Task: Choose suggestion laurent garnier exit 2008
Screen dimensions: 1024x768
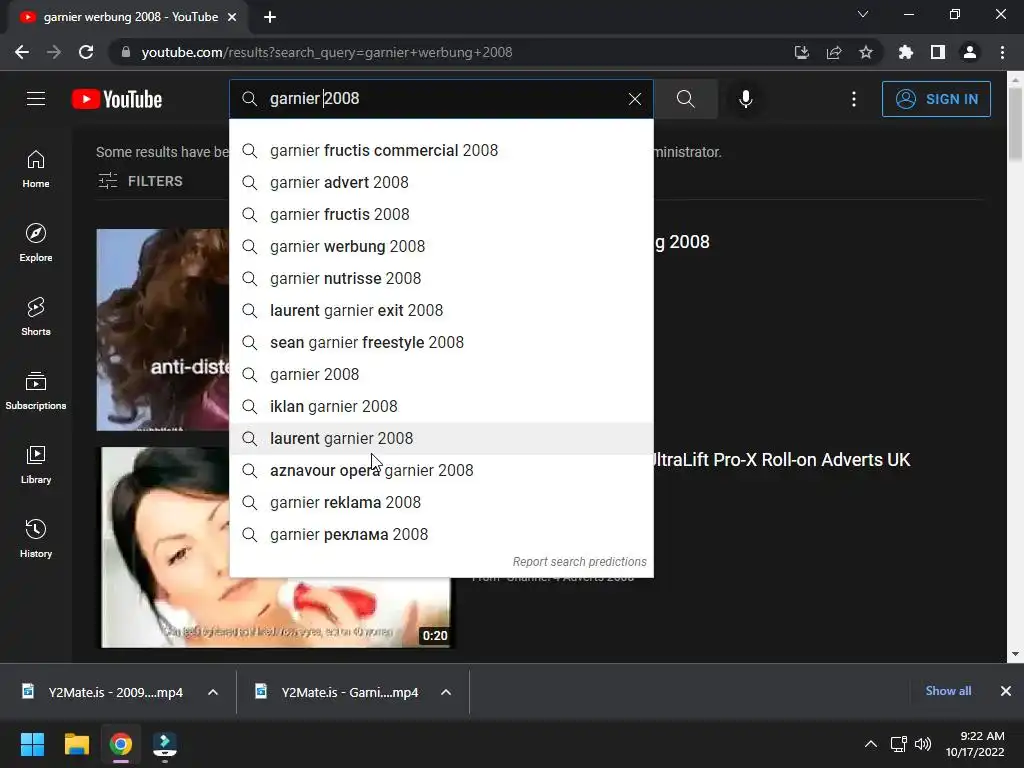Action: pos(441,310)
